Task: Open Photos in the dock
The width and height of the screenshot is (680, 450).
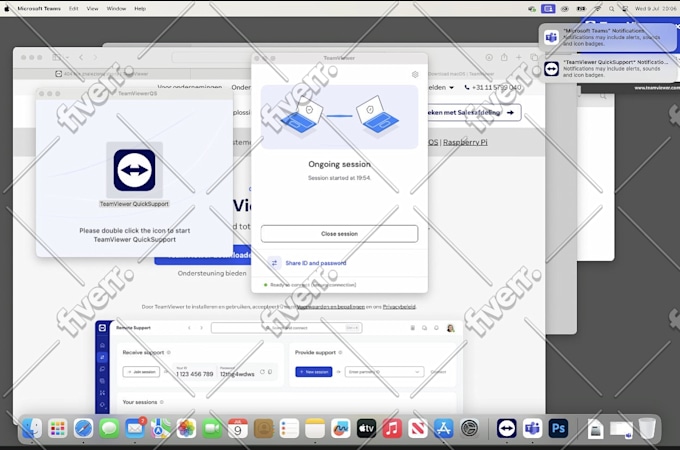Action: [186, 429]
